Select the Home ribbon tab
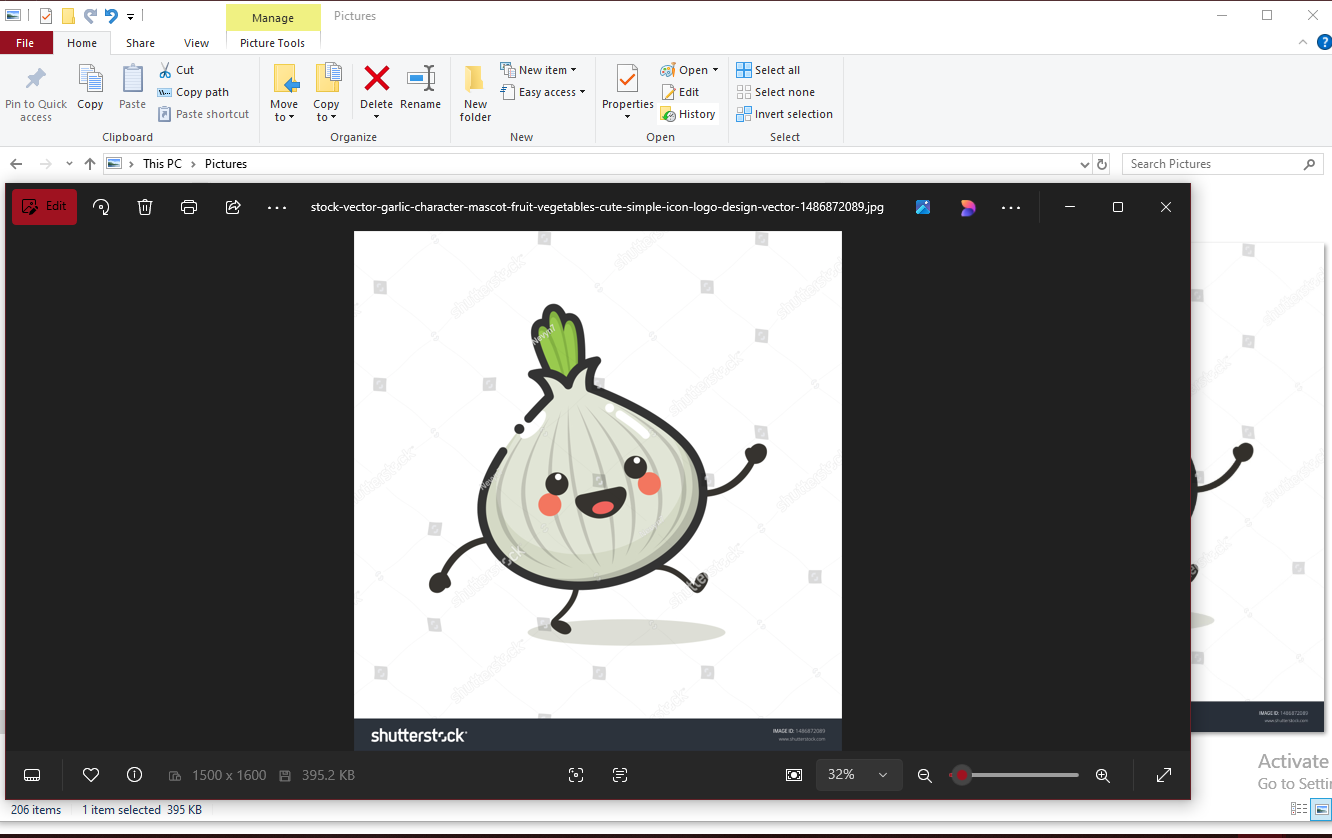1332x838 pixels. point(82,43)
